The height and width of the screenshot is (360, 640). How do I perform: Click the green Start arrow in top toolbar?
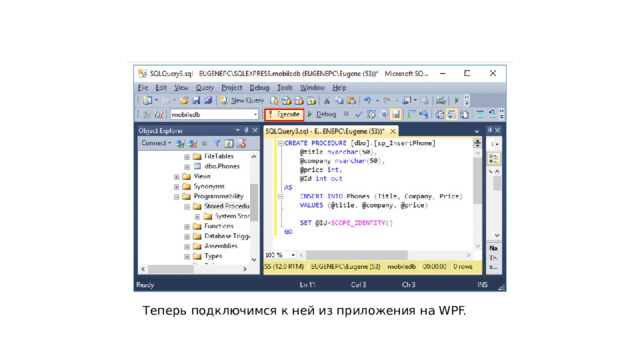tap(456, 100)
